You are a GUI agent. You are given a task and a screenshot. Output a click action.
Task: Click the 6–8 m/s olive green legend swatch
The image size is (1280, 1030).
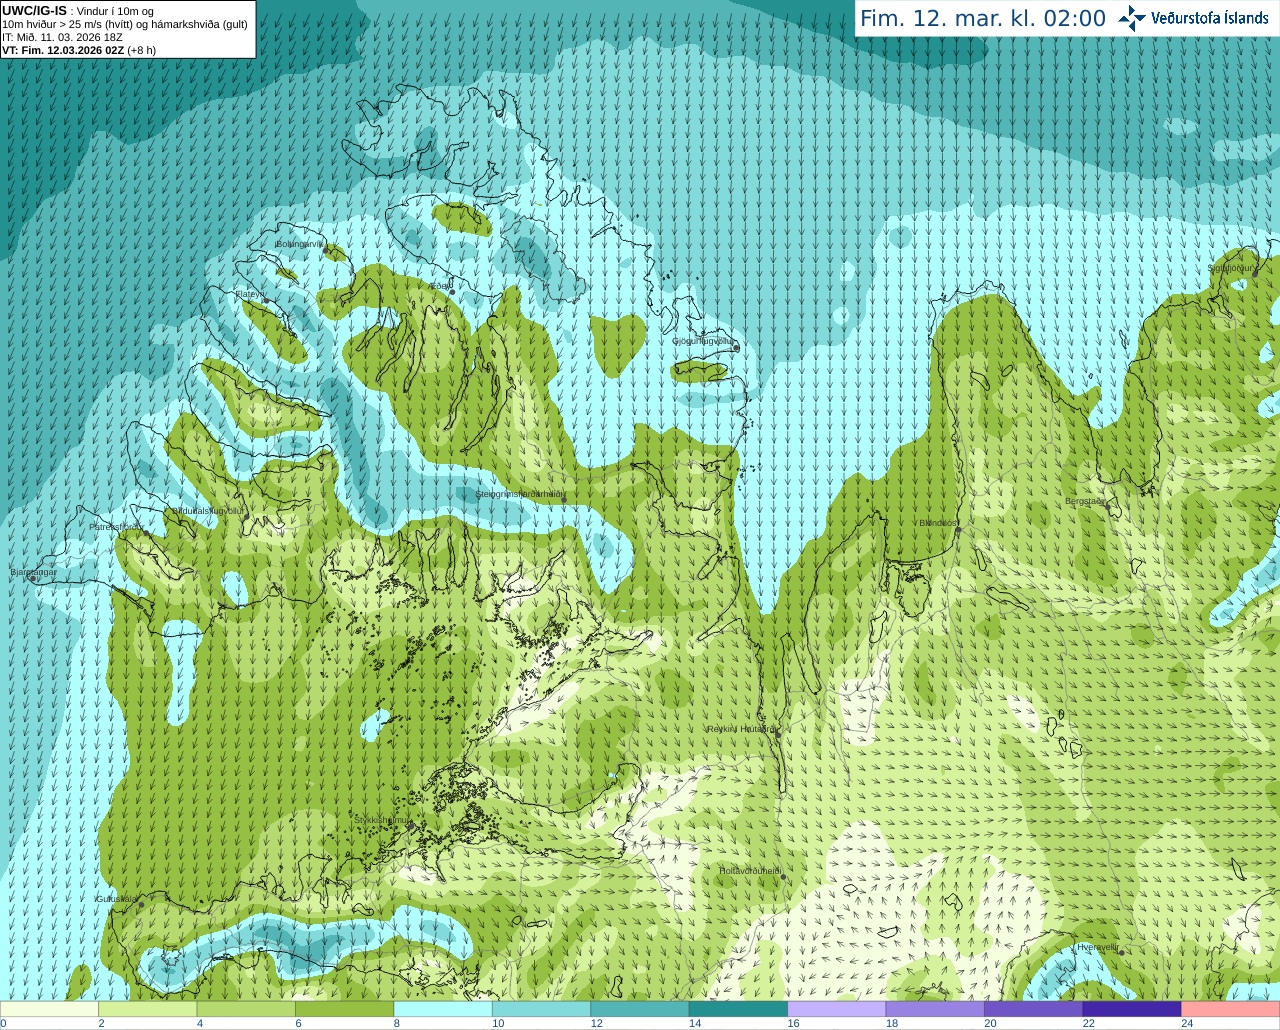click(x=345, y=1008)
